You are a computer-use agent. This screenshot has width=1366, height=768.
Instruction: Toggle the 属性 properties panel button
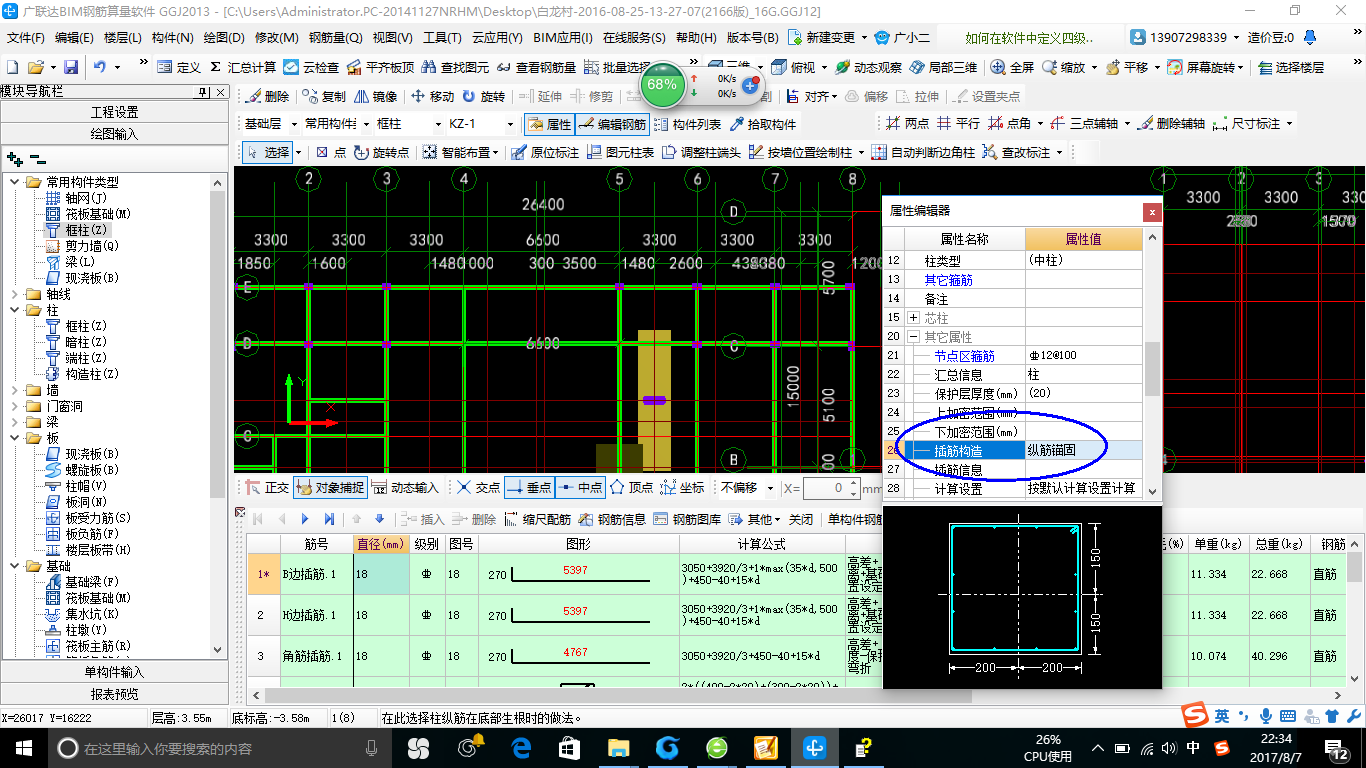(548, 124)
